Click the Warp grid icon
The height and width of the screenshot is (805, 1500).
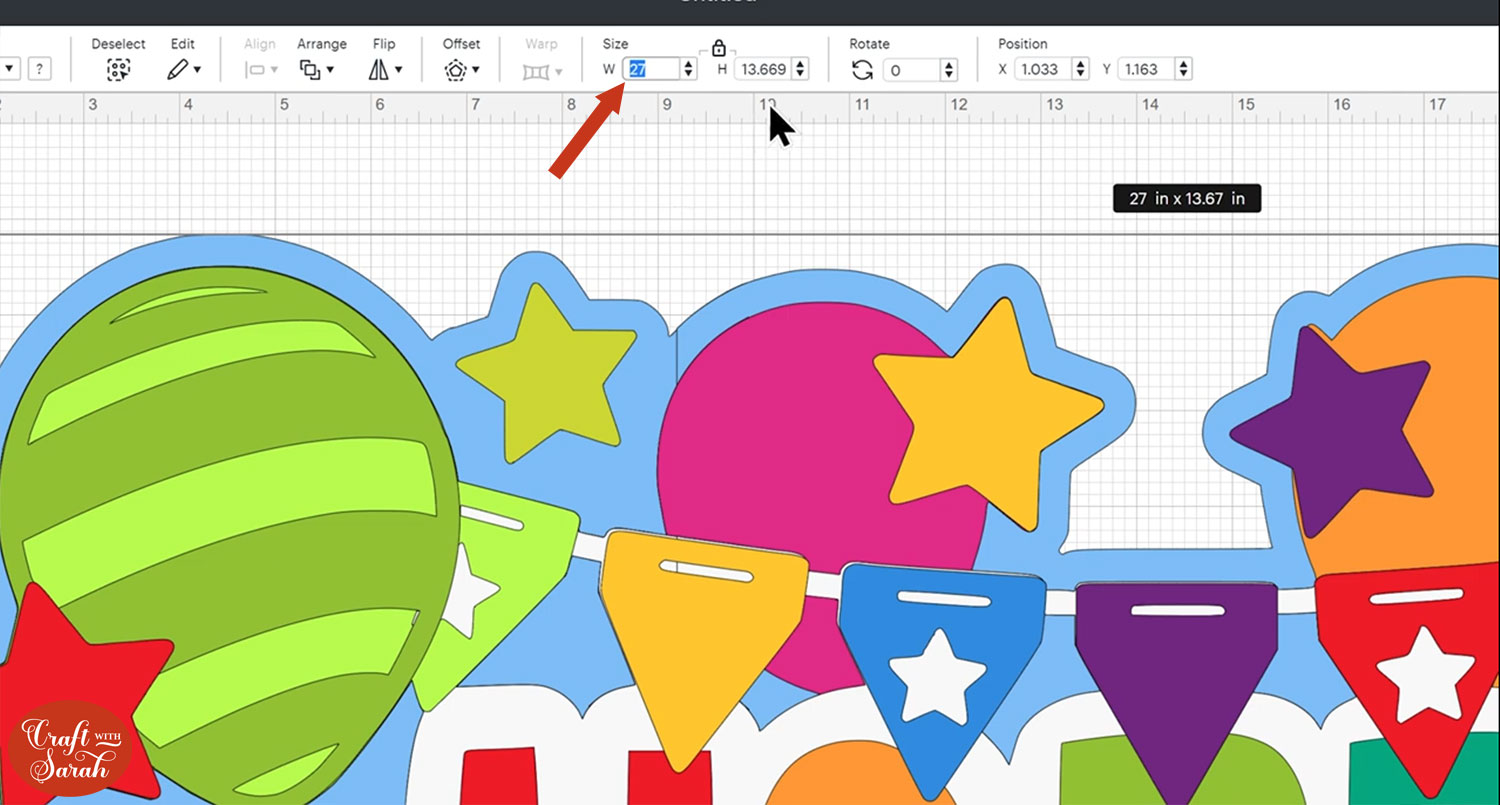(535, 71)
